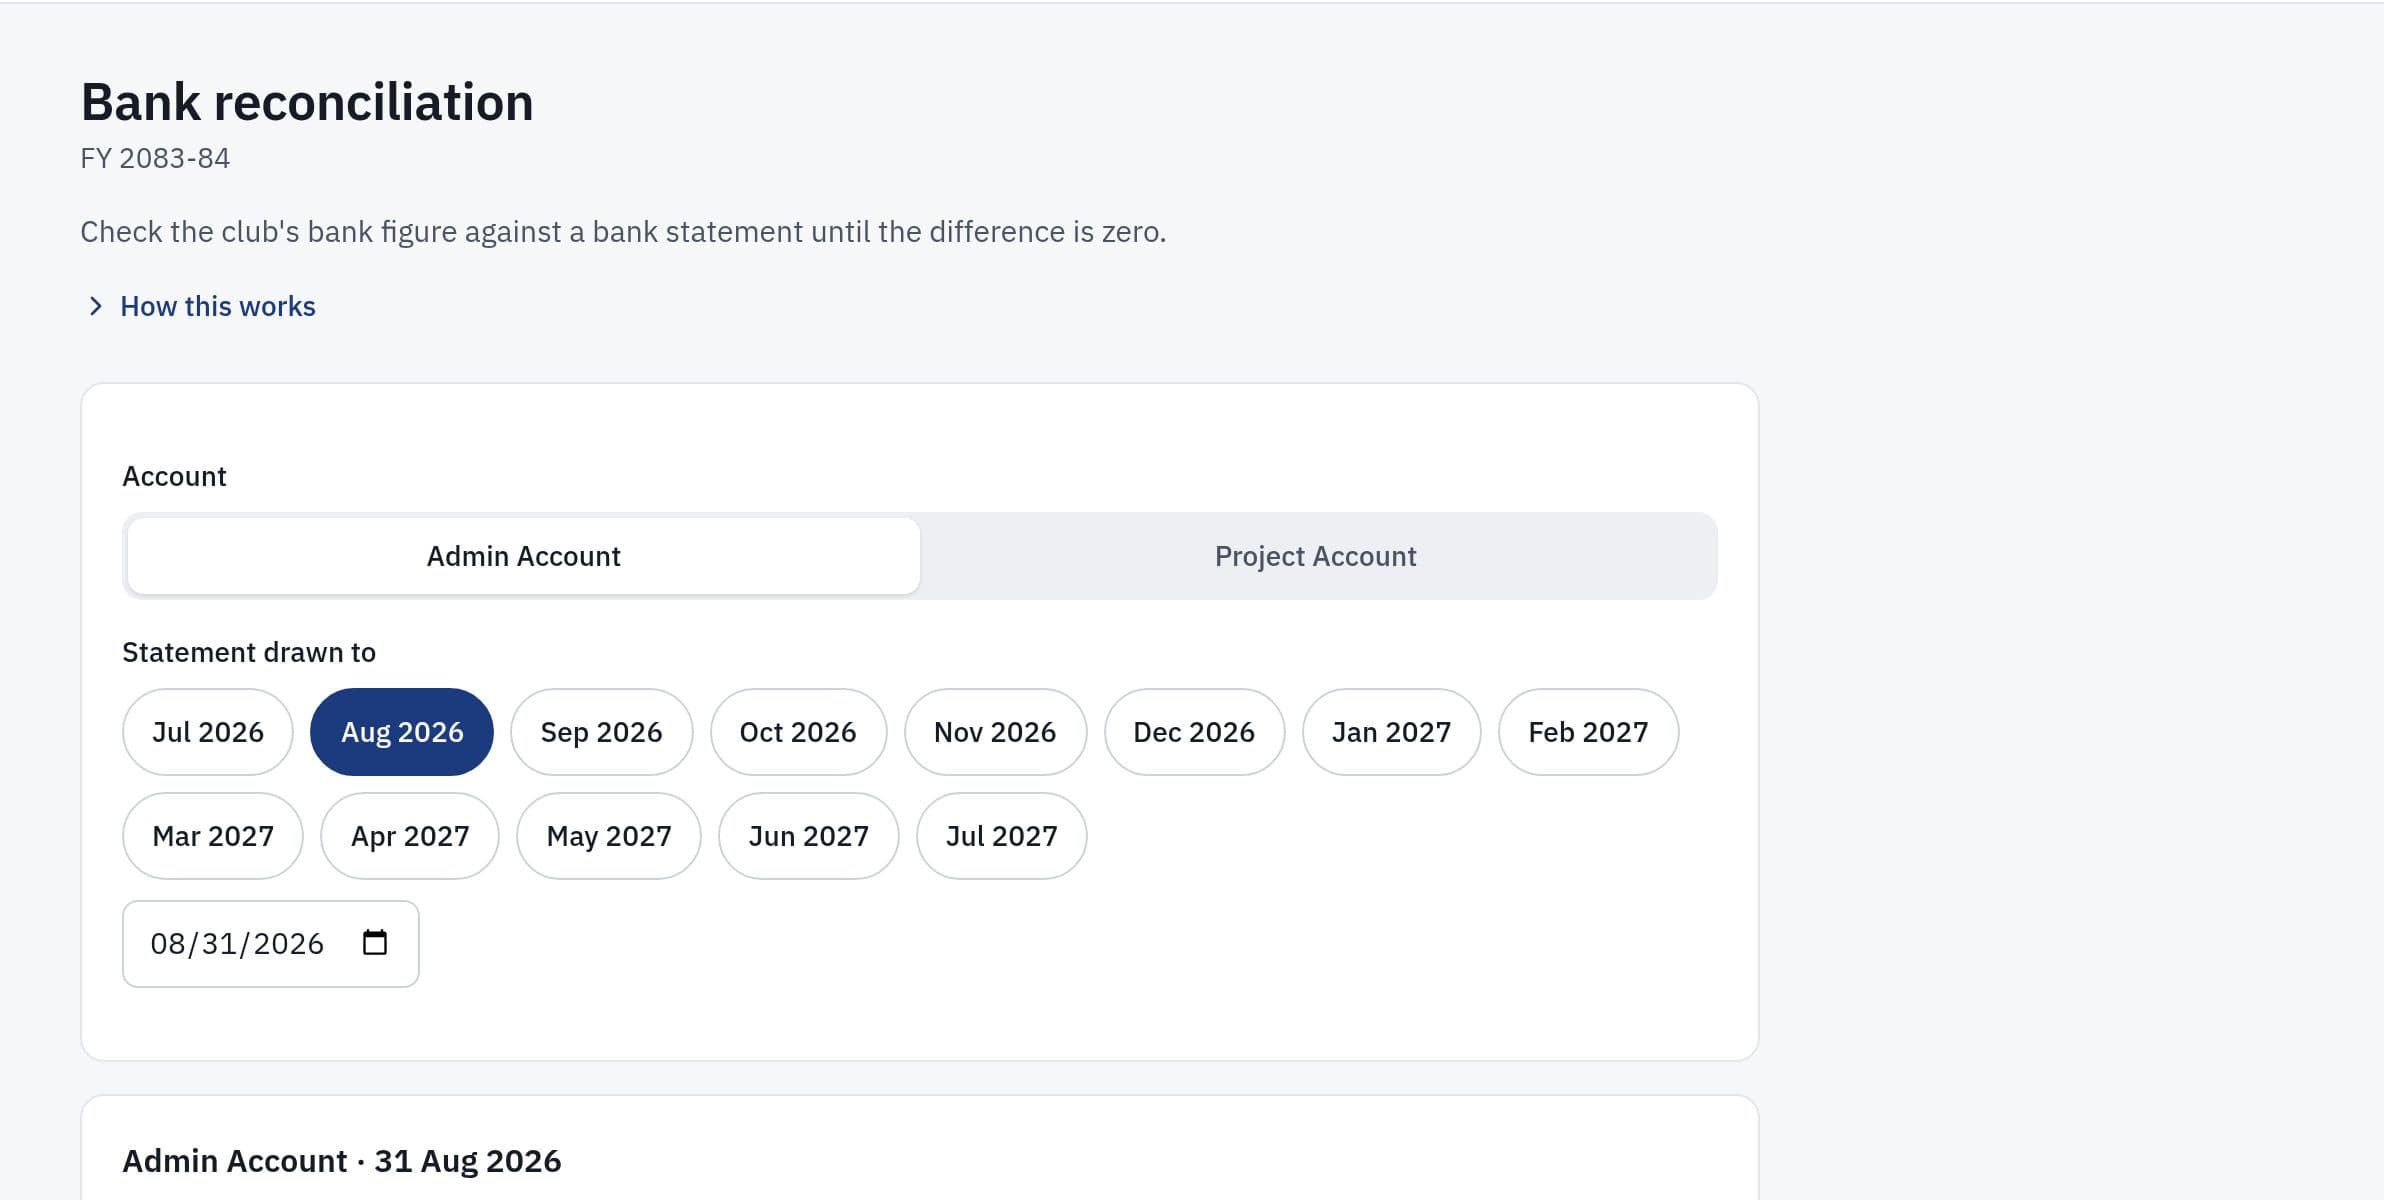Select the Jul 2026 statement month
This screenshot has height=1200, width=2384.
tap(208, 732)
